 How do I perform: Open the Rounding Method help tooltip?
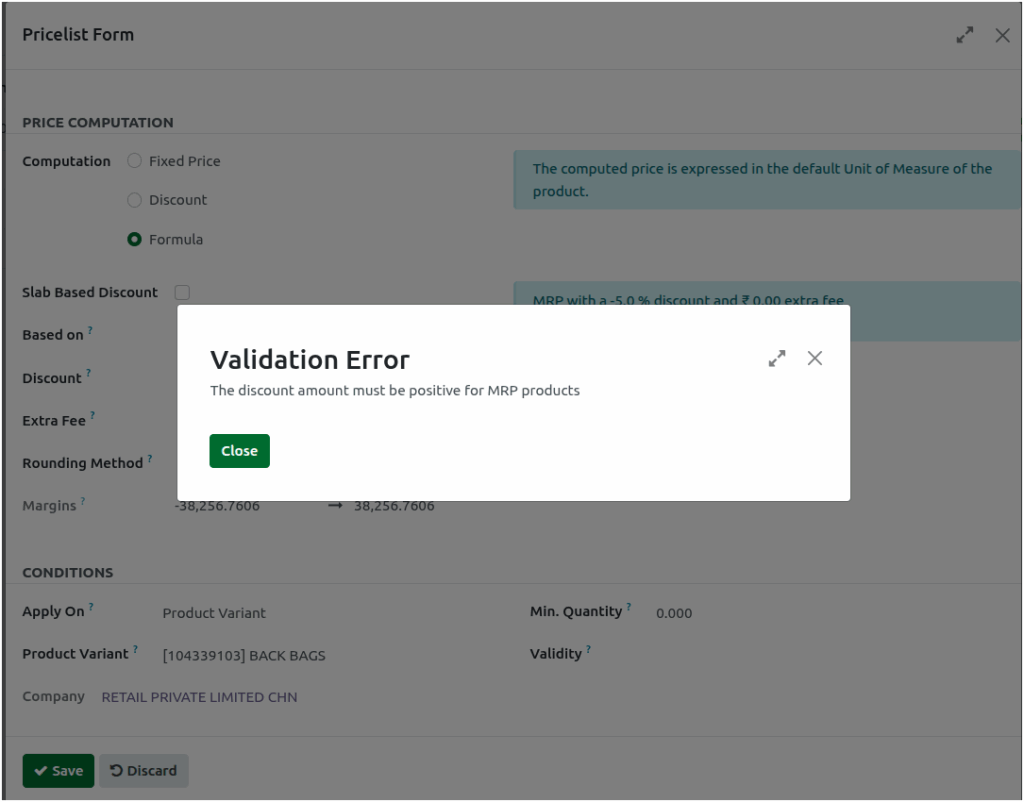148,456
